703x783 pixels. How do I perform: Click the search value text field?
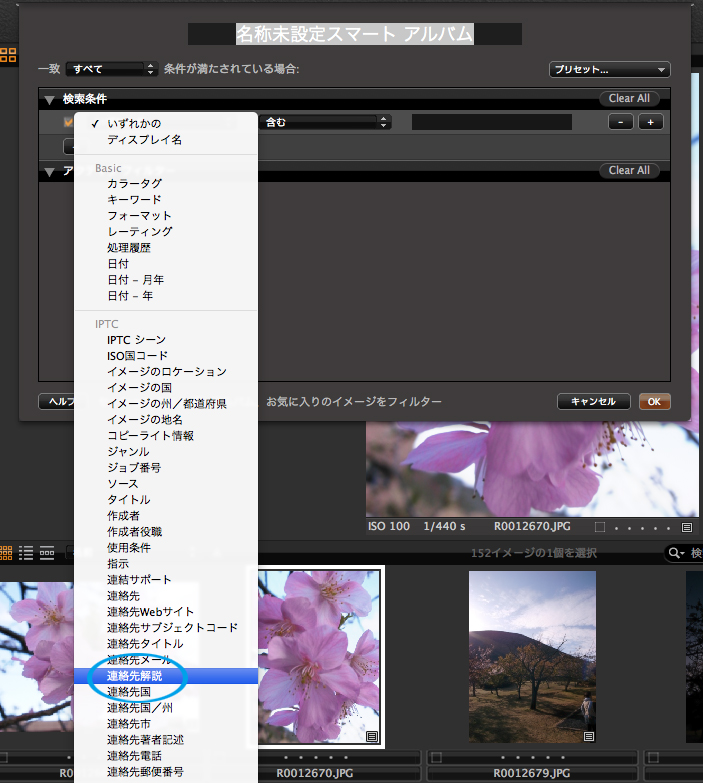point(491,122)
